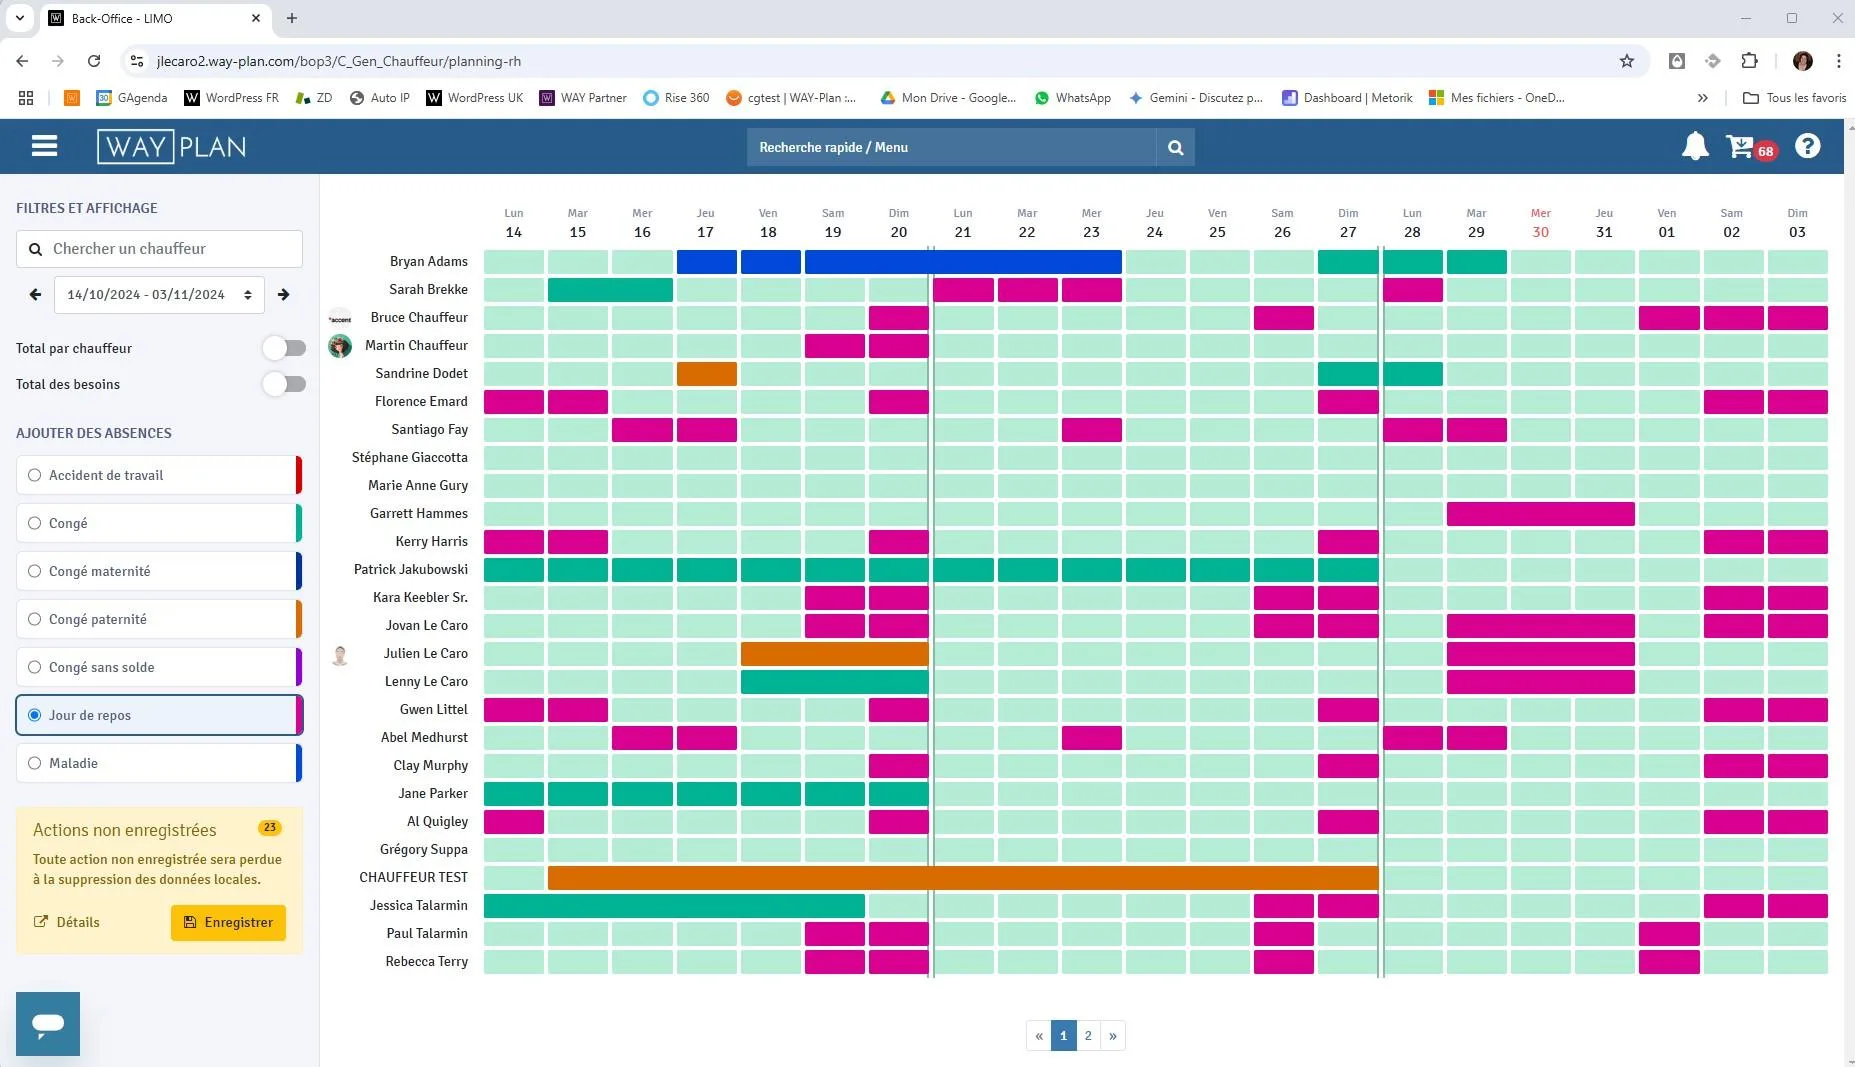Screen dimensions: 1855x1067
Task: Open the date range selector 14/10/2024 - 03/11/2024
Action: 159,295
